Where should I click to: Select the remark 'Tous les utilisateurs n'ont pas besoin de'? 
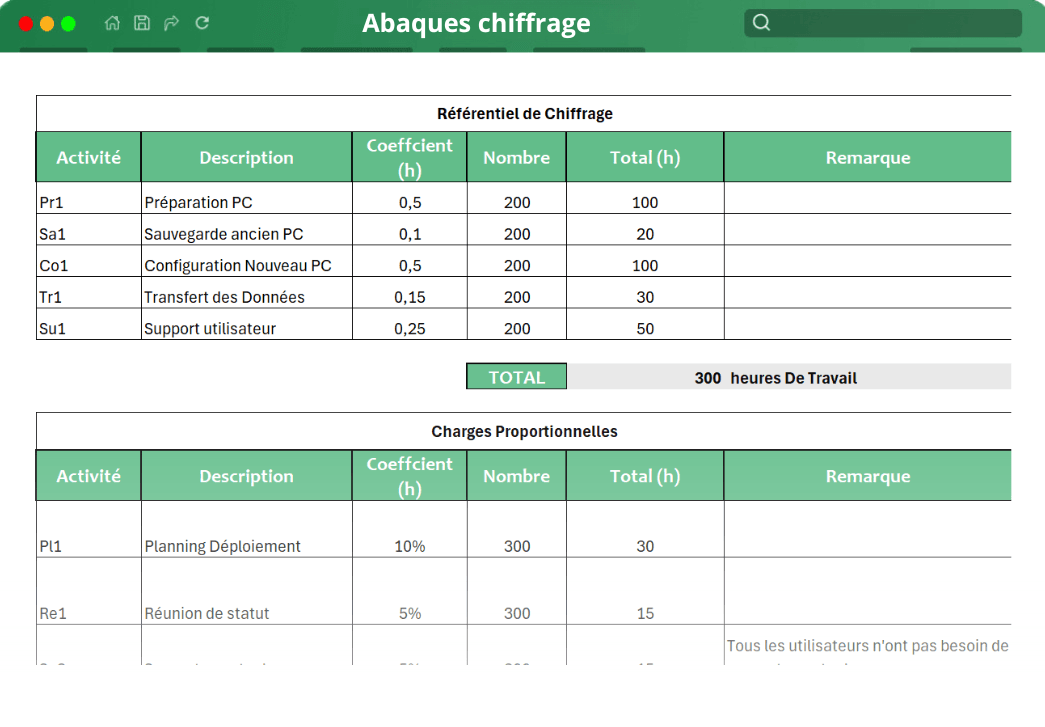point(867,645)
